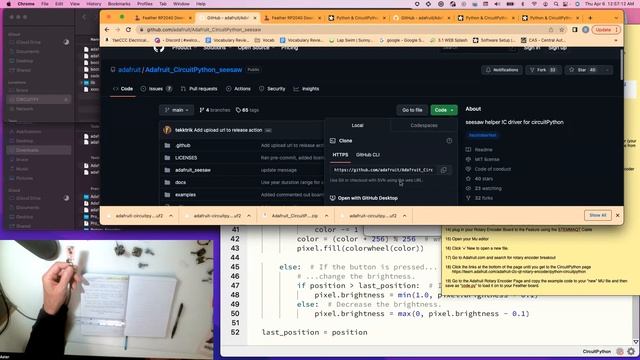Viewport: 640px width, 360px height.
Task: Go back using Chrome's back arrow
Action: point(107,30)
